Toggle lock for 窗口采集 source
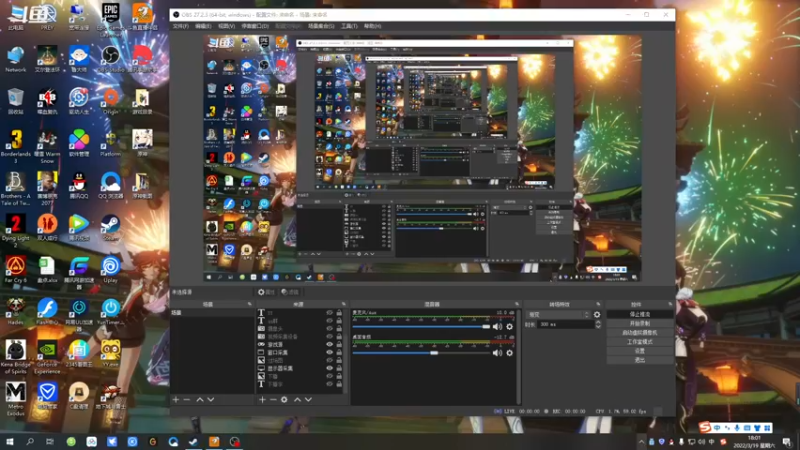 point(339,352)
